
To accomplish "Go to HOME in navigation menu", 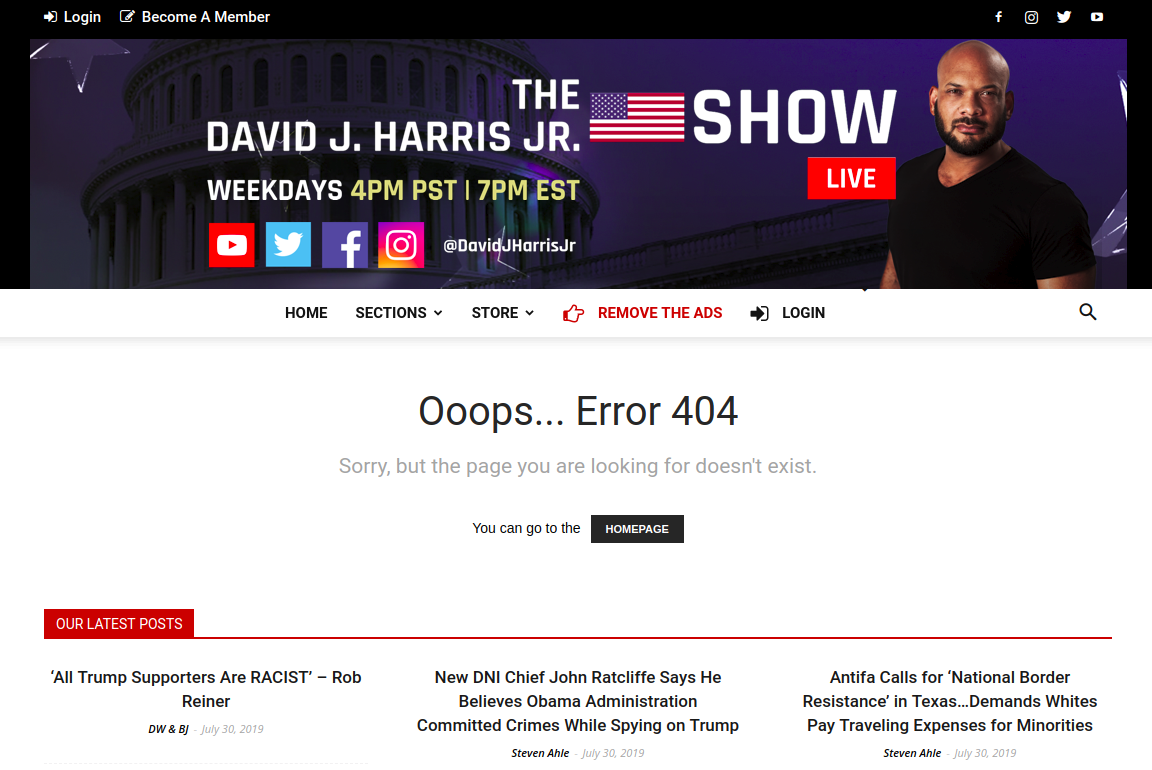I will point(306,313).
